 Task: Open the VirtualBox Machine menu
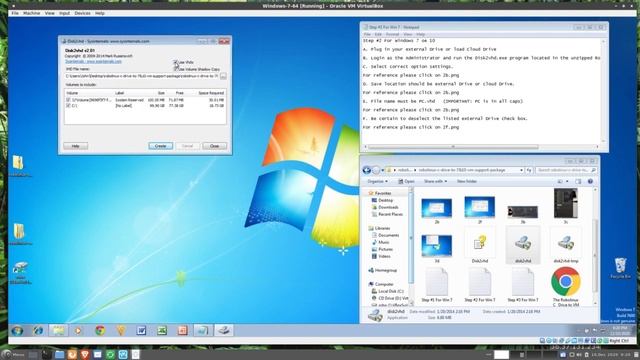coord(31,13)
